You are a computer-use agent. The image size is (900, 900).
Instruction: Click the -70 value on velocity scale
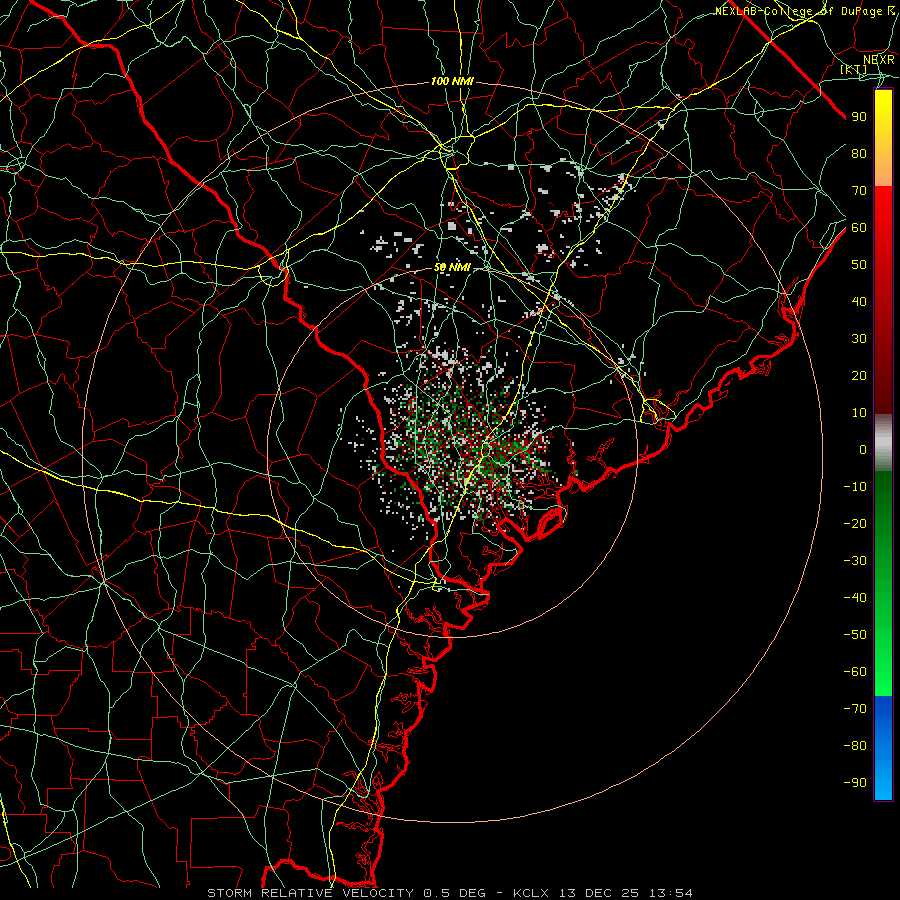(855, 709)
